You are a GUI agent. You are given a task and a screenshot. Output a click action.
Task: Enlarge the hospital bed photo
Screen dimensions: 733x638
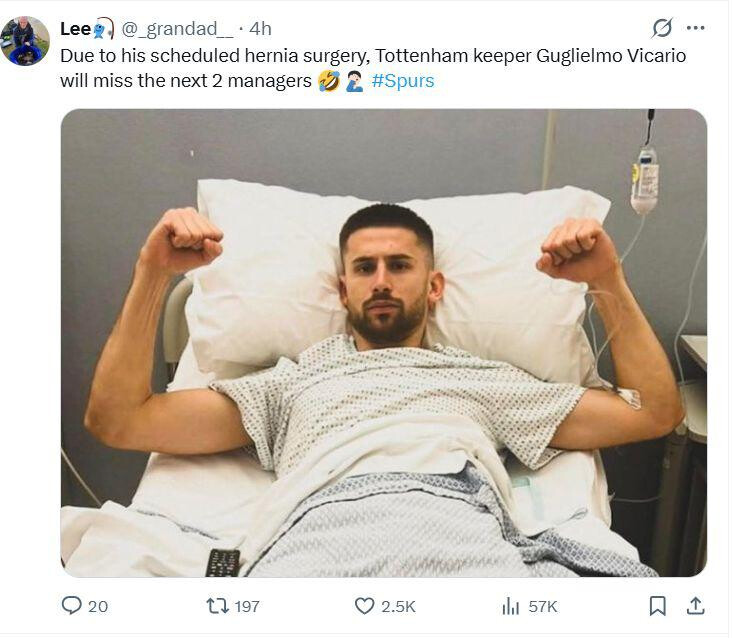pos(383,343)
